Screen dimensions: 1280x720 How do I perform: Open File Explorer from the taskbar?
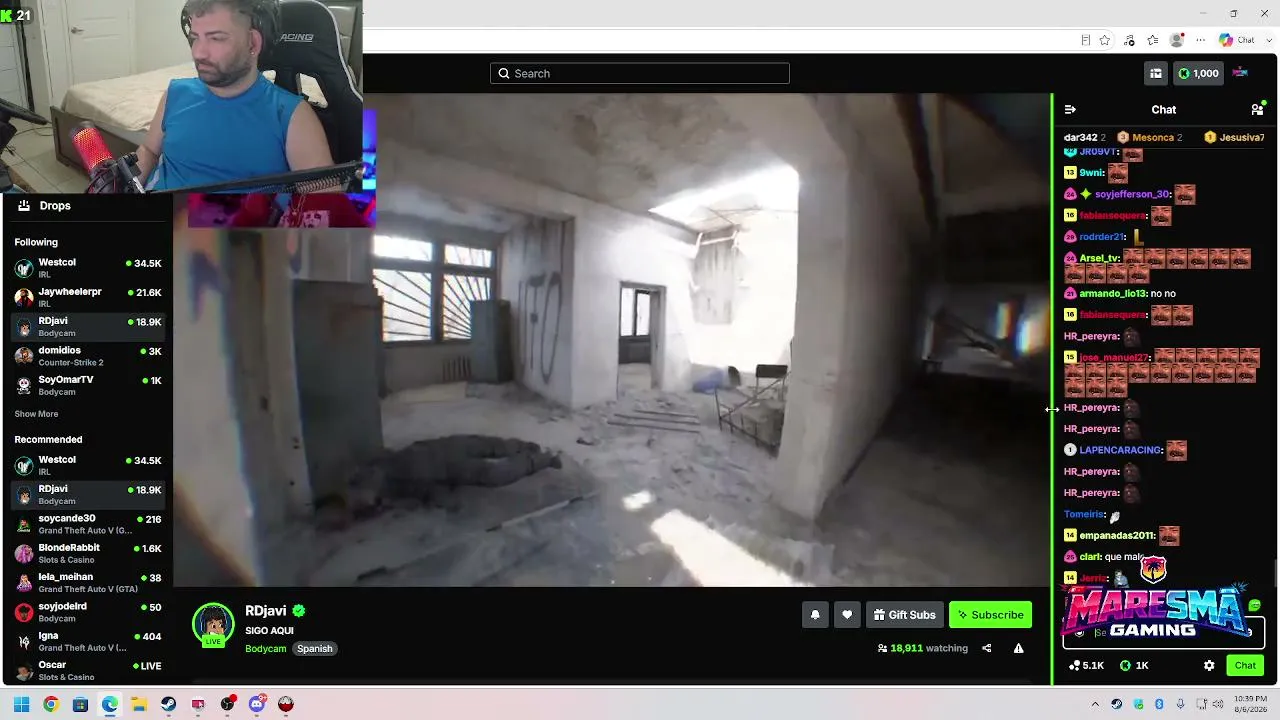pyautogui.click(x=139, y=704)
